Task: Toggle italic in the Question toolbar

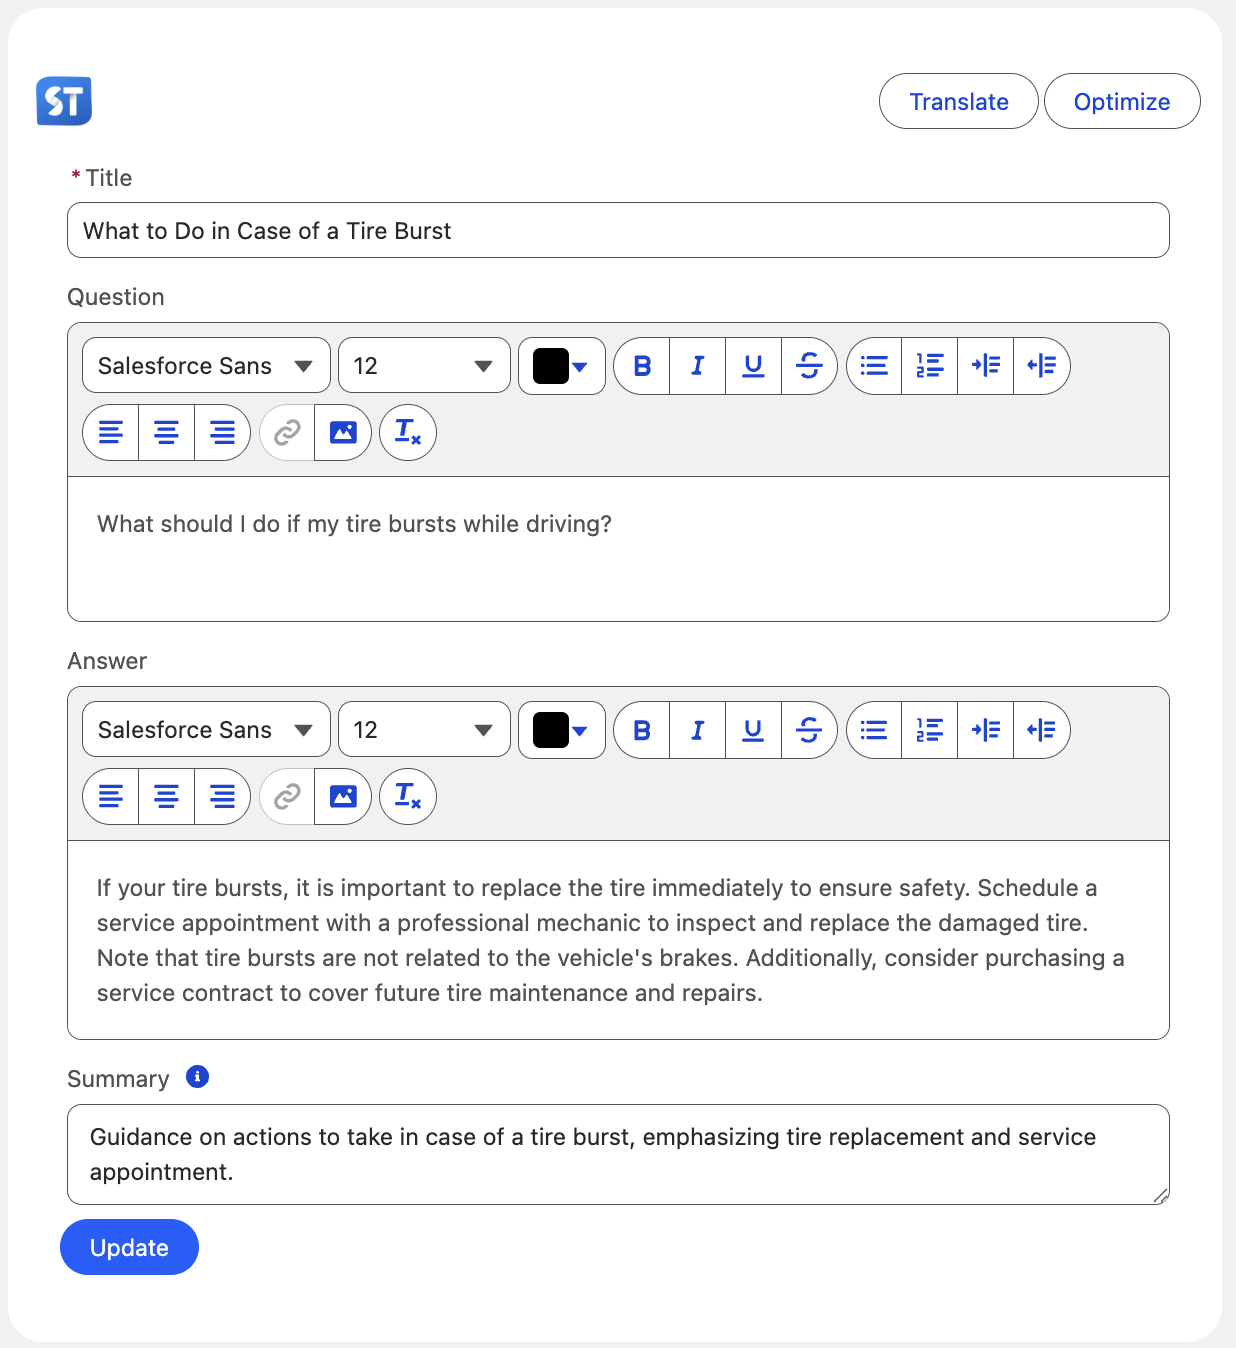Action: tap(698, 366)
